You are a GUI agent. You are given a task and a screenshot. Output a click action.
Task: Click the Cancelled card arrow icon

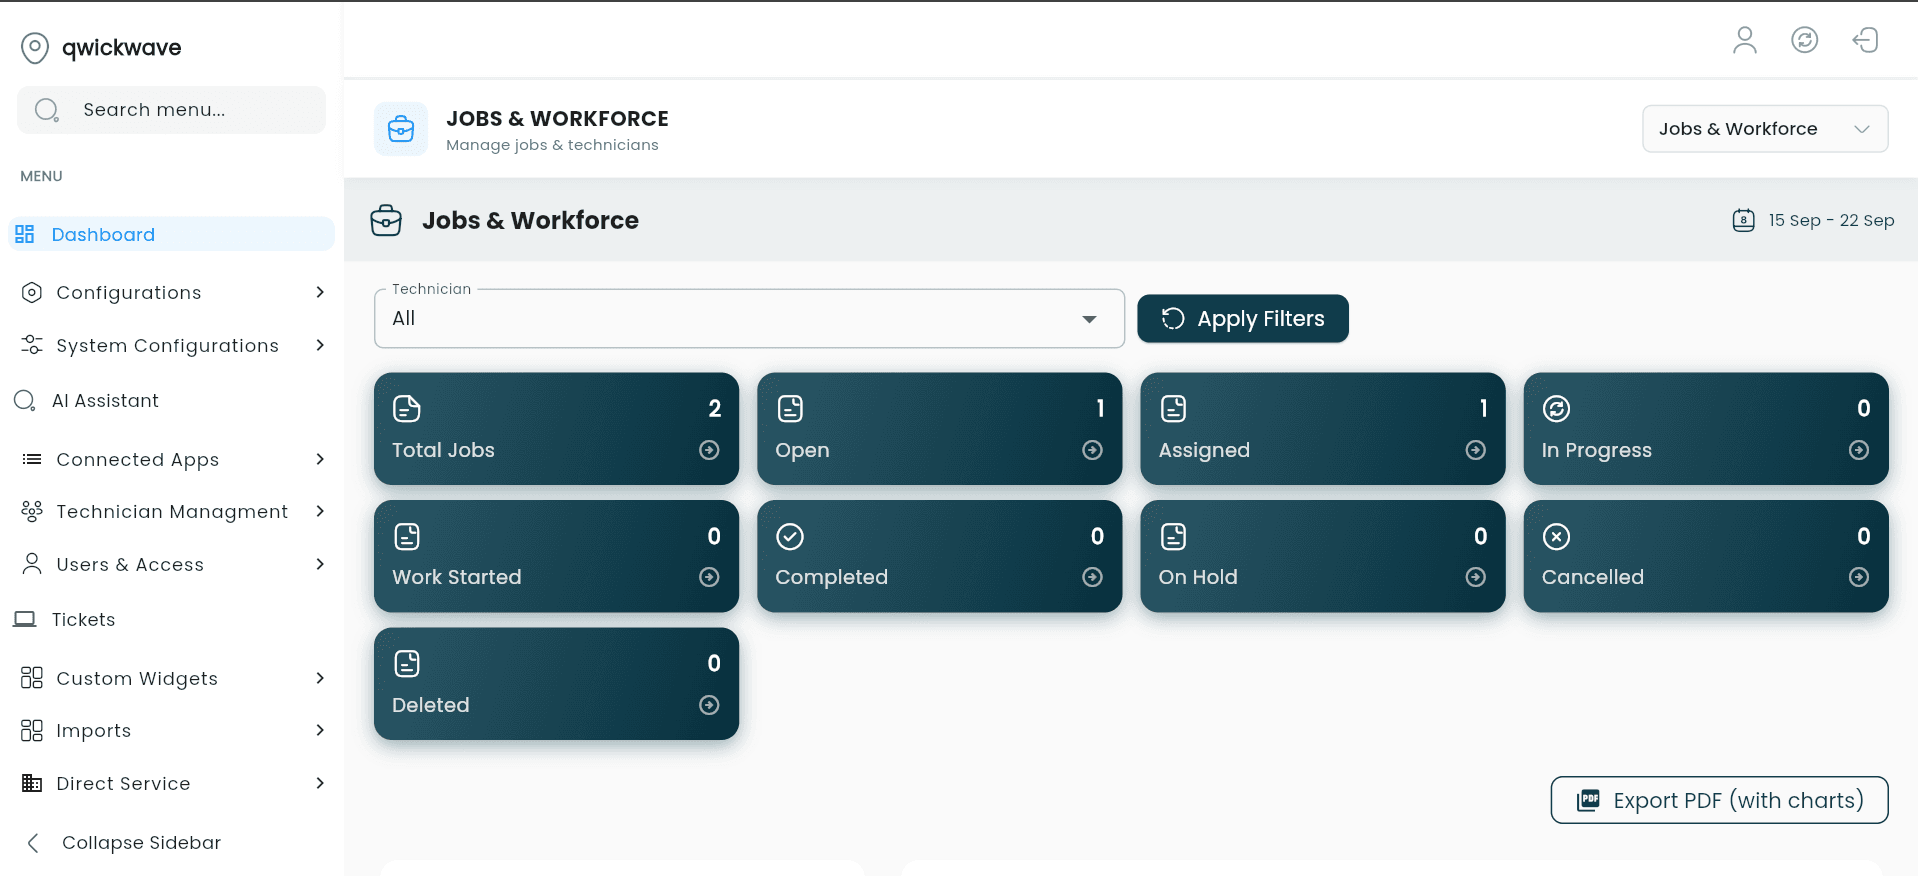(1859, 577)
